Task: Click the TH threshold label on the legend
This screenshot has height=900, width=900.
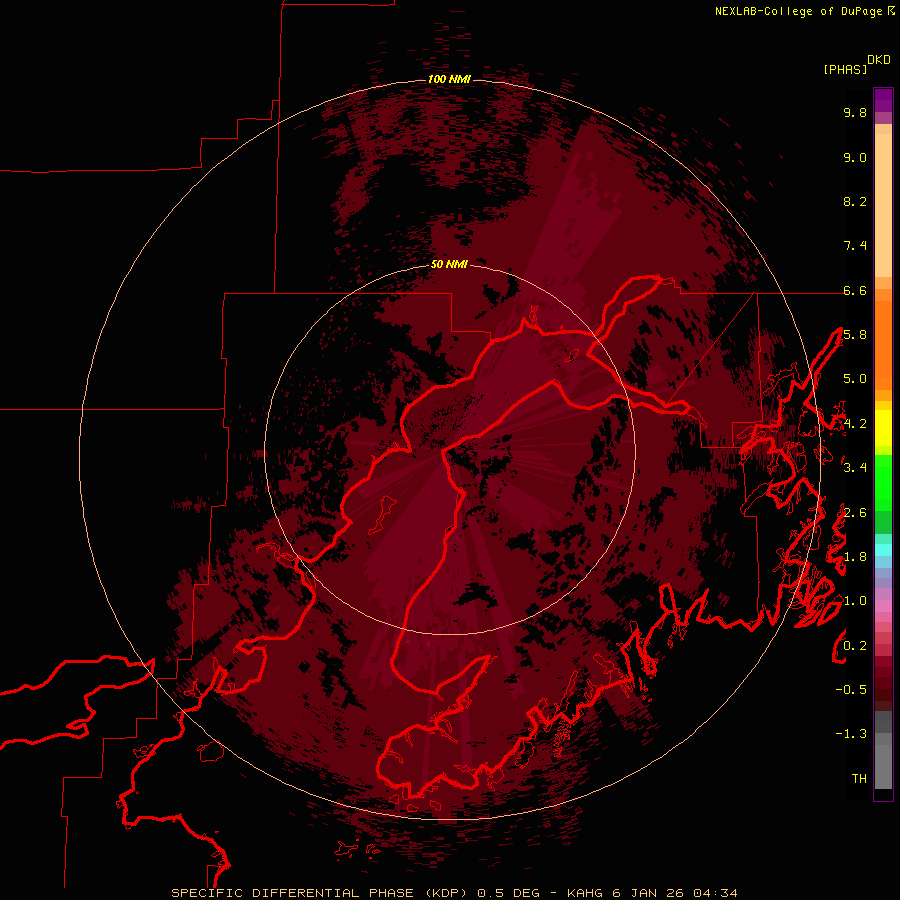Action: tap(859, 779)
